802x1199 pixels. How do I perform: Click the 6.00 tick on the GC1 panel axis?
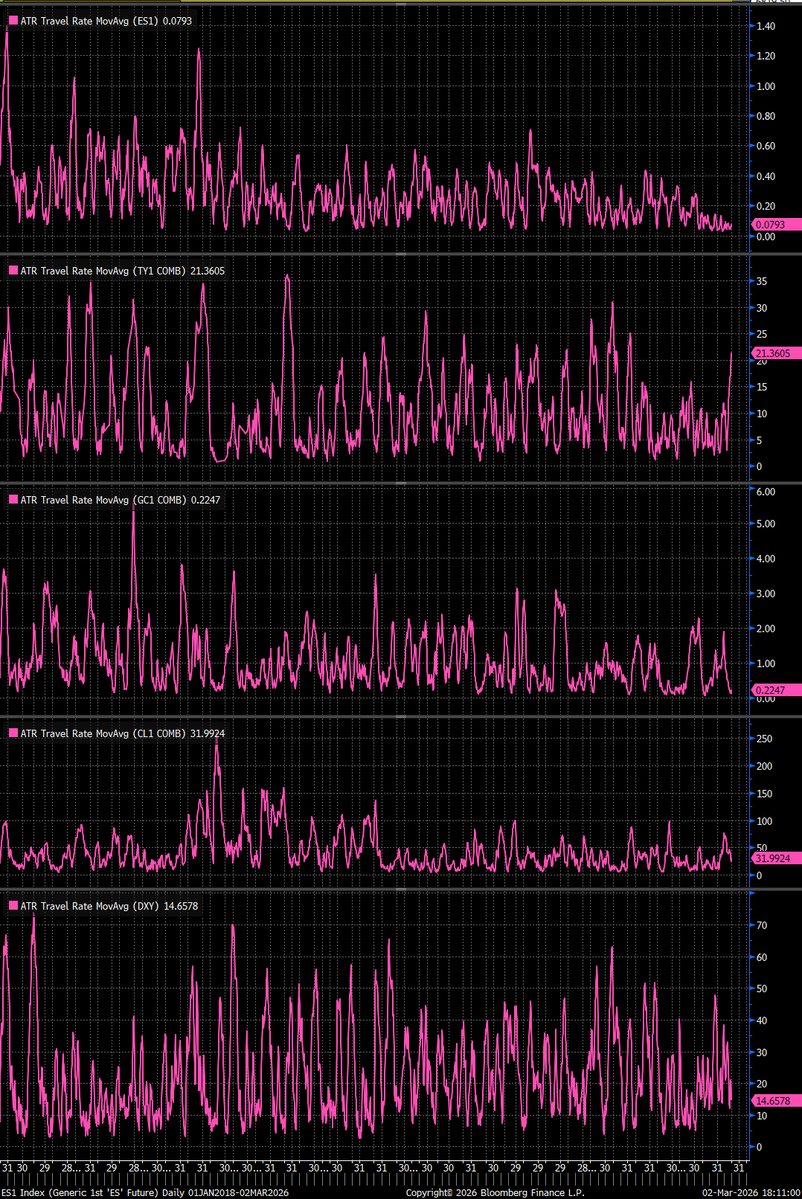[765, 492]
